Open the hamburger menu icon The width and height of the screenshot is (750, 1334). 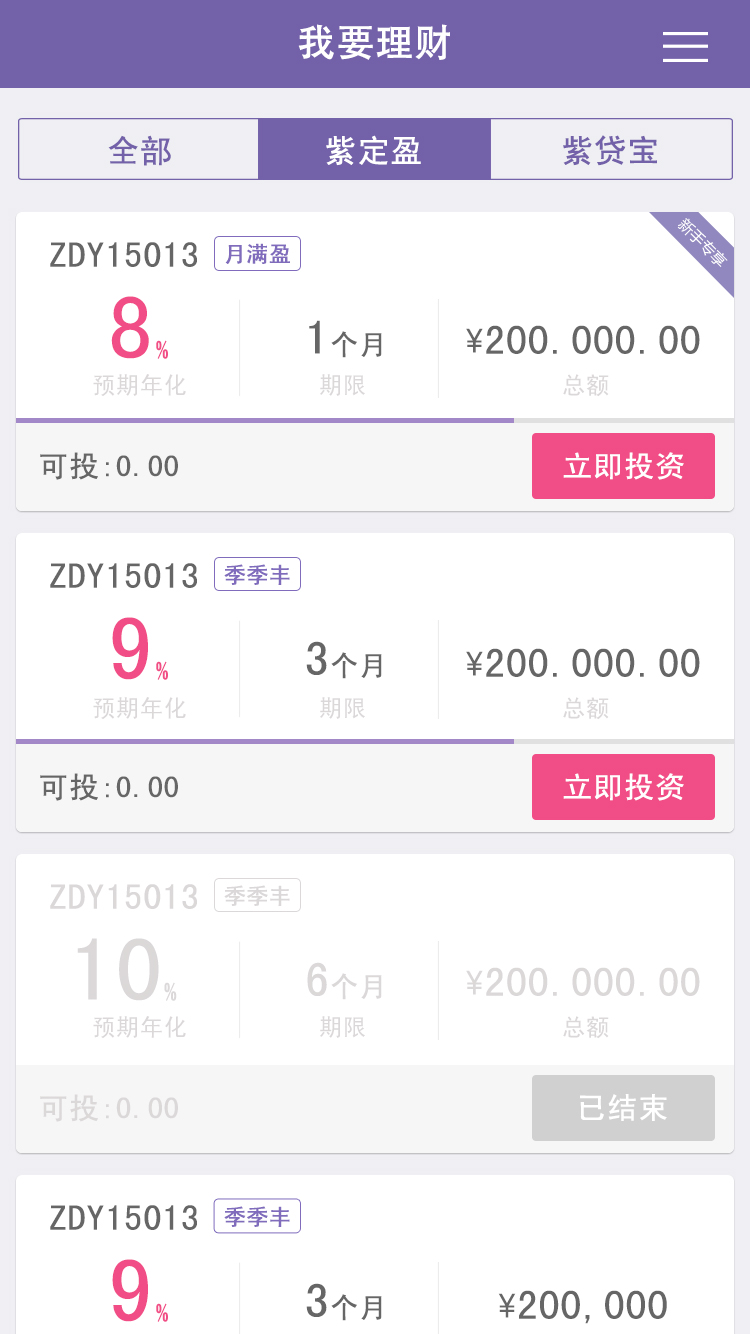685,46
